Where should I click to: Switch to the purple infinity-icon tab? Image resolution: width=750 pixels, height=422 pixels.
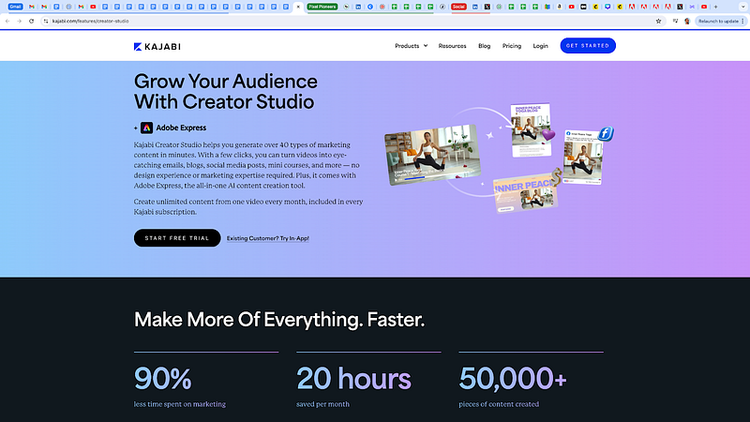692,7
